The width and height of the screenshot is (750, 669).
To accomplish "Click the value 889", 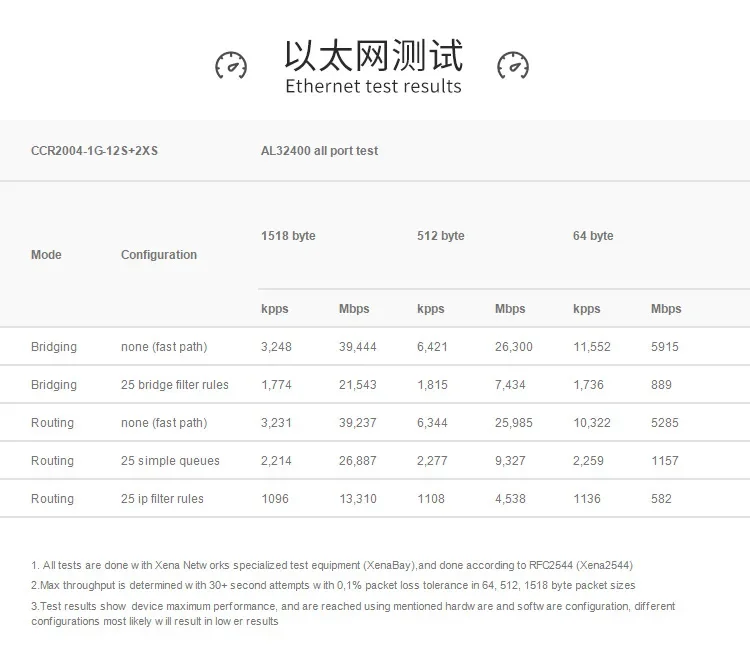I will pos(661,385).
